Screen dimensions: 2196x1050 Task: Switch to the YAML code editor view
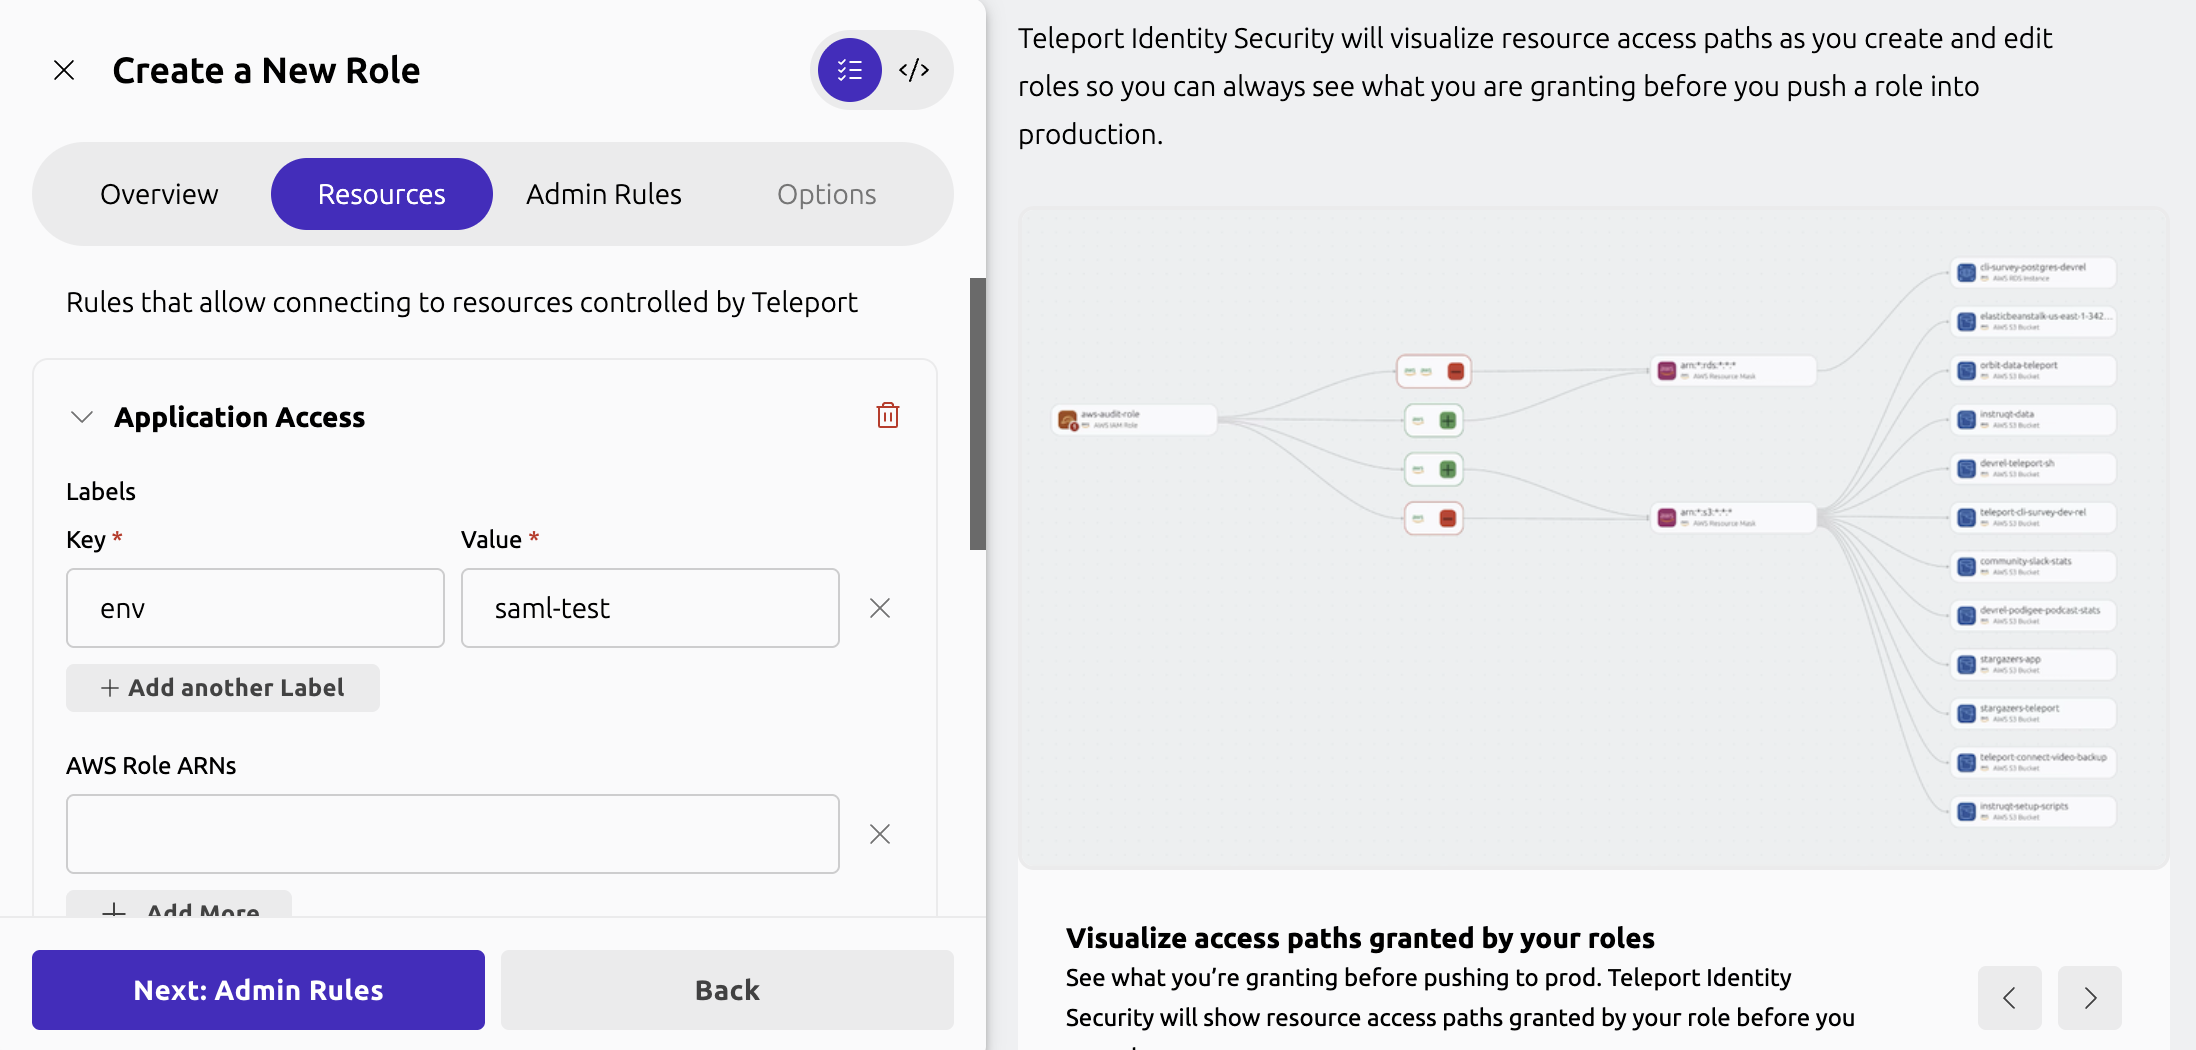[914, 70]
